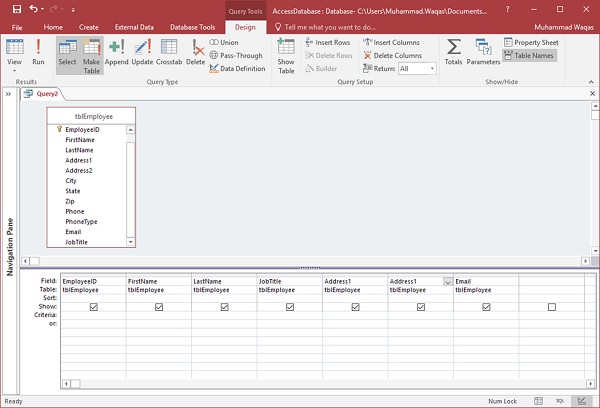The image size is (600, 408).
Task: Select the Make Table query type
Action: click(x=92, y=52)
